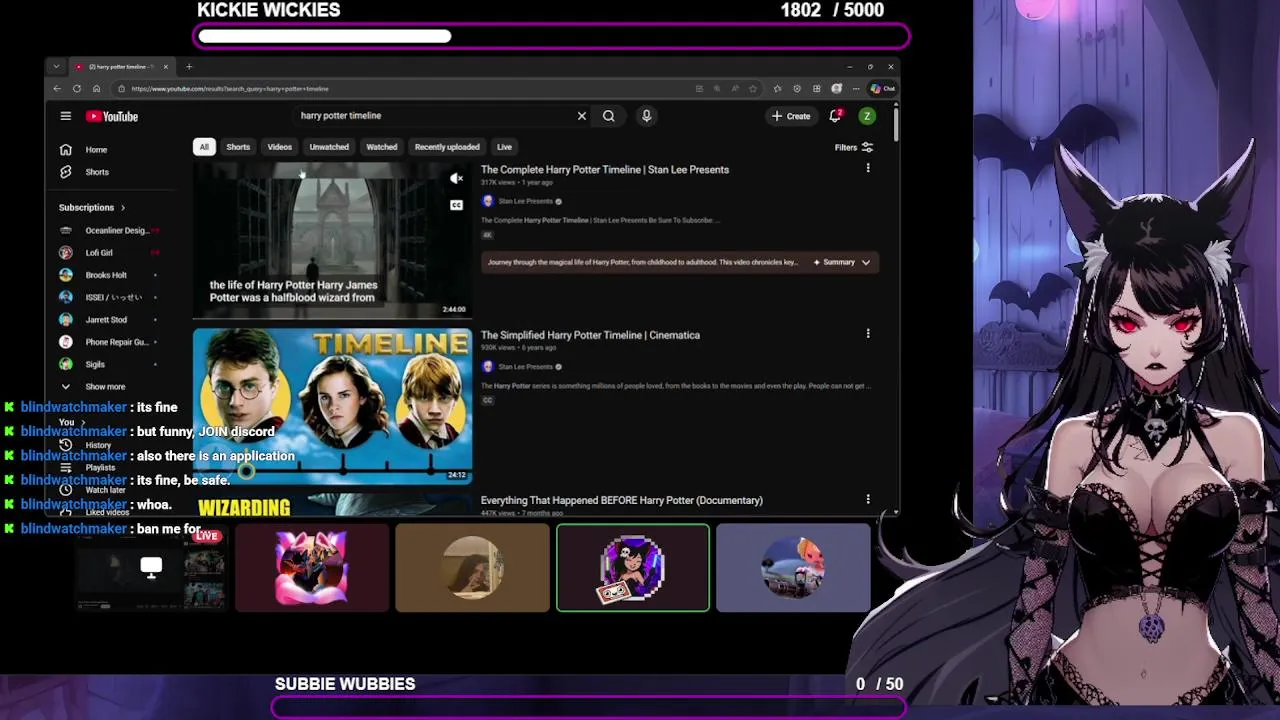Open the TIMELINE thumbnail with Harry, Hermione, Ron
1280x720 pixels.
pyautogui.click(x=332, y=407)
